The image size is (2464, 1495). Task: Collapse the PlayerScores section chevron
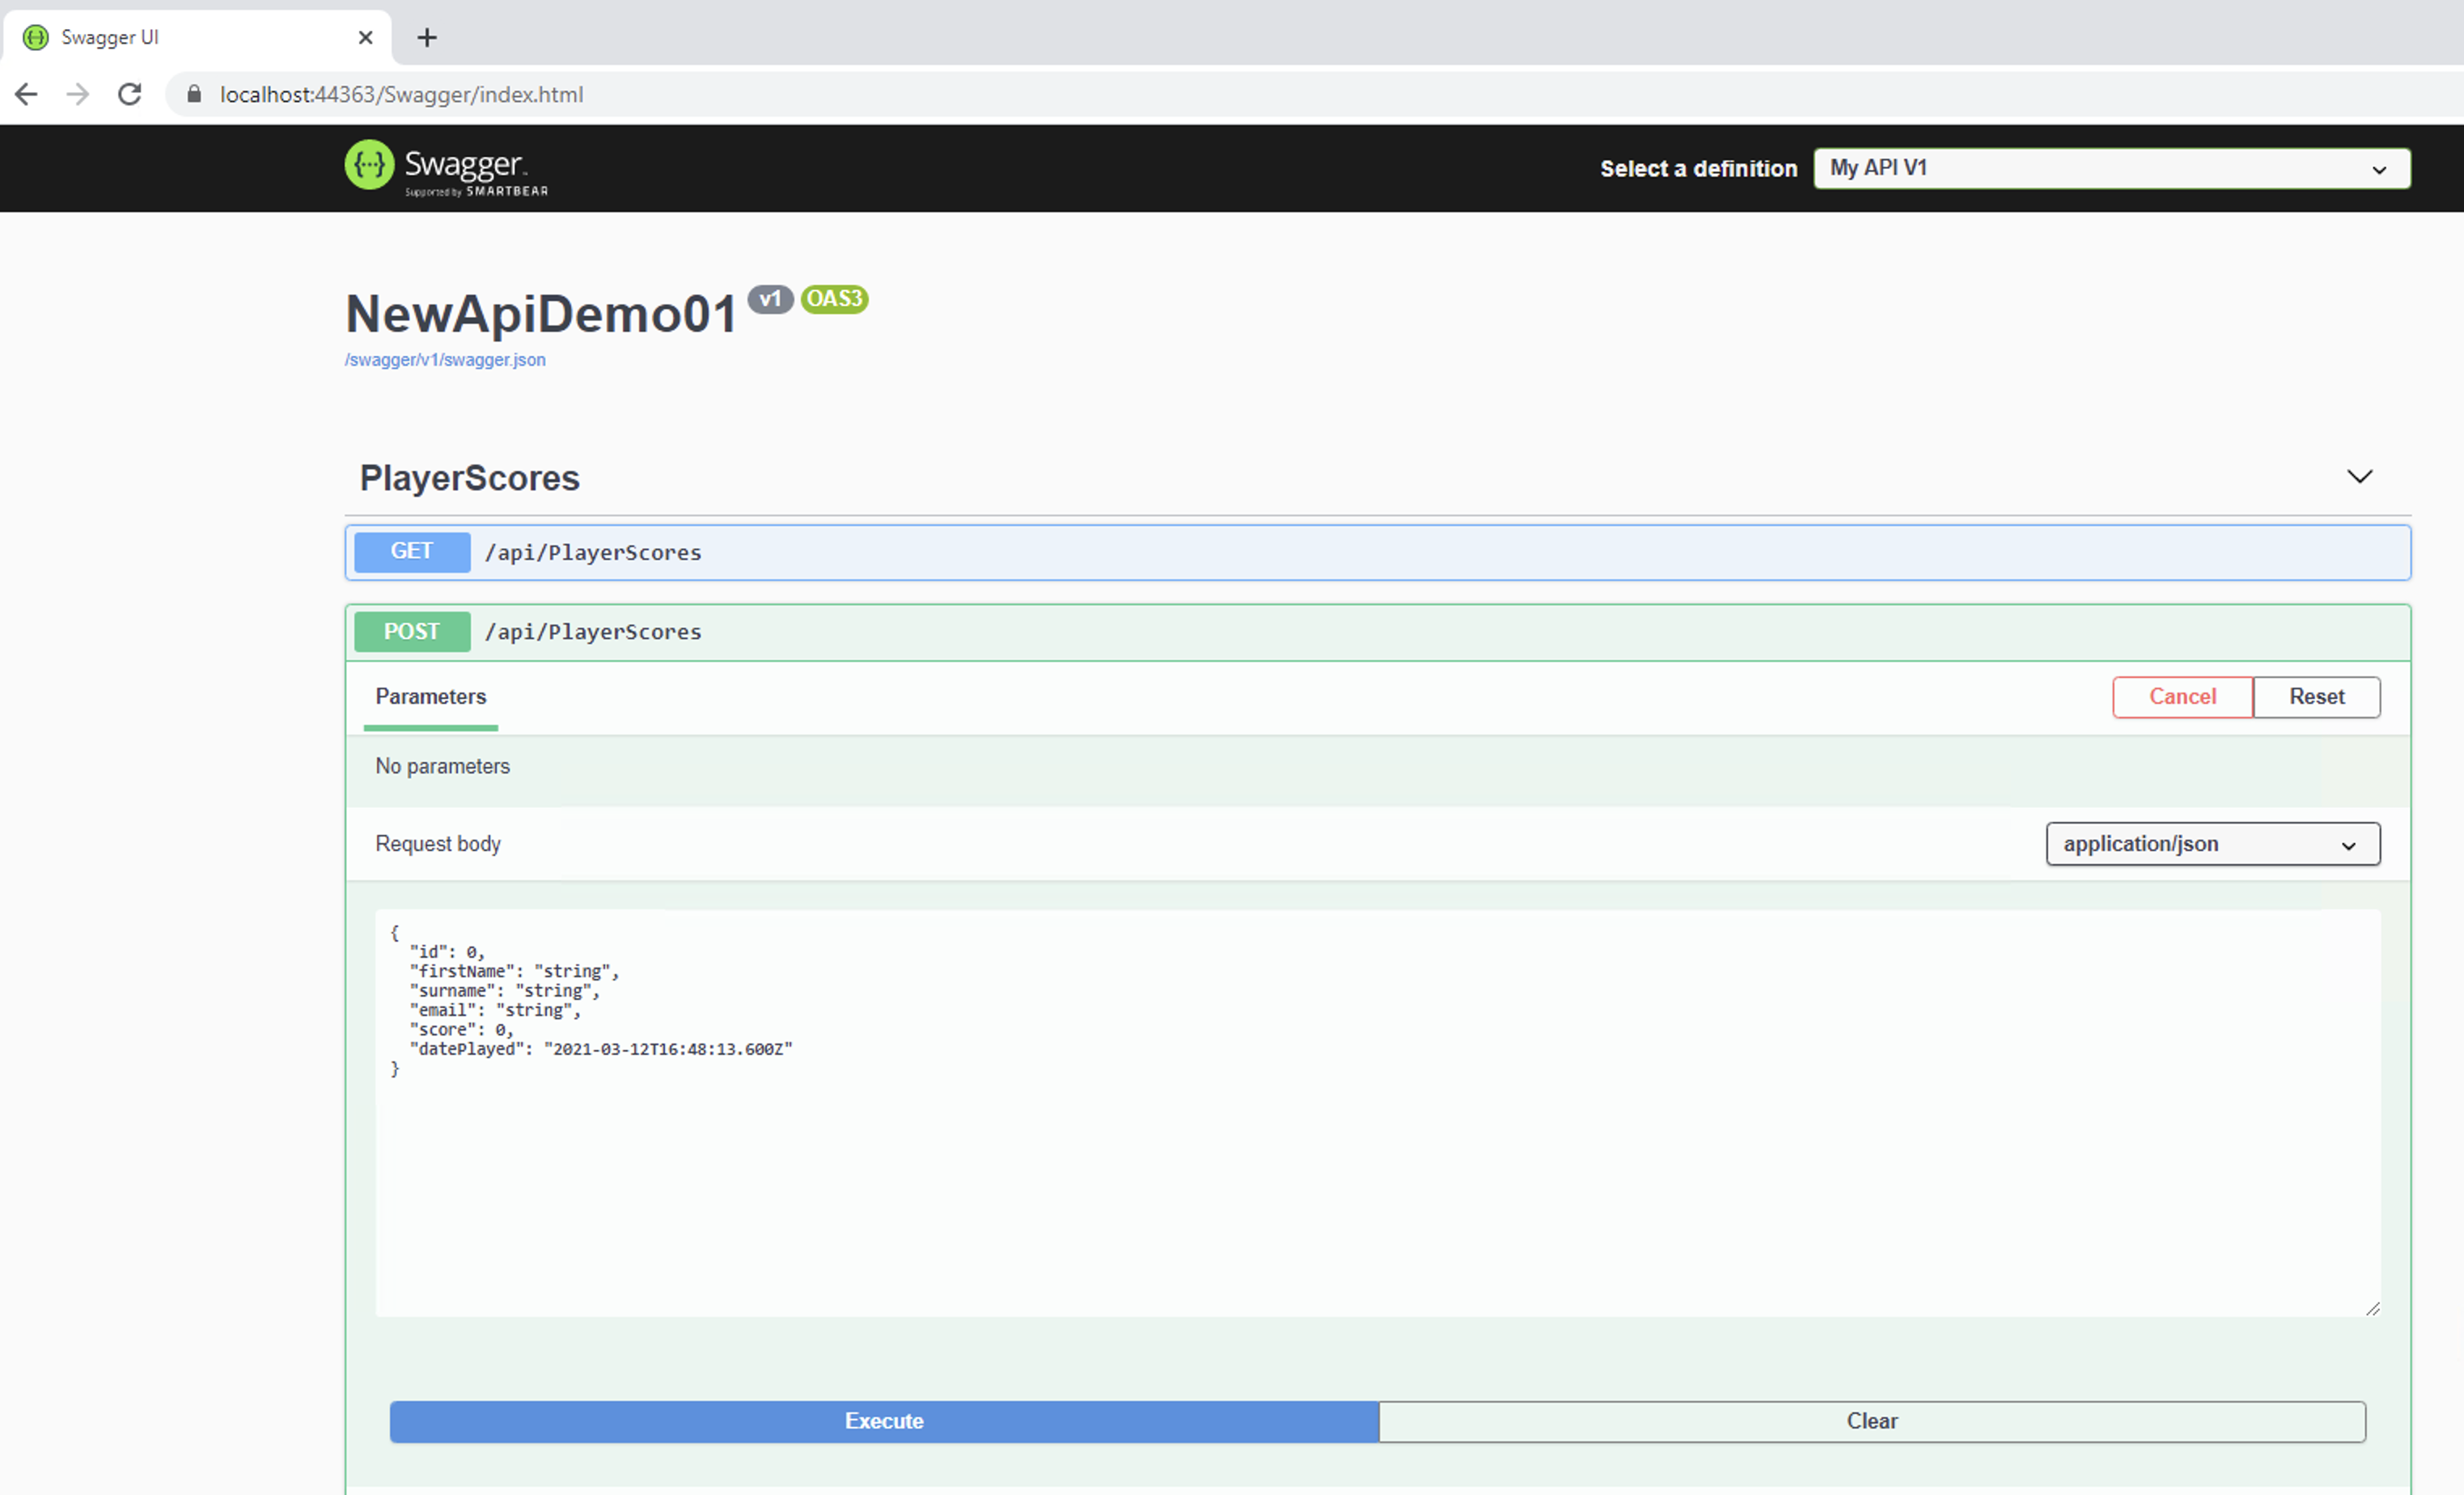[2359, 477]
